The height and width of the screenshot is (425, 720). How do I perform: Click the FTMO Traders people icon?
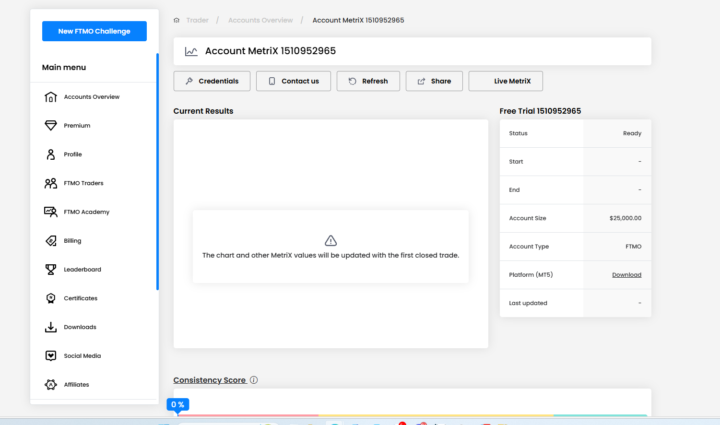(51, 183)
